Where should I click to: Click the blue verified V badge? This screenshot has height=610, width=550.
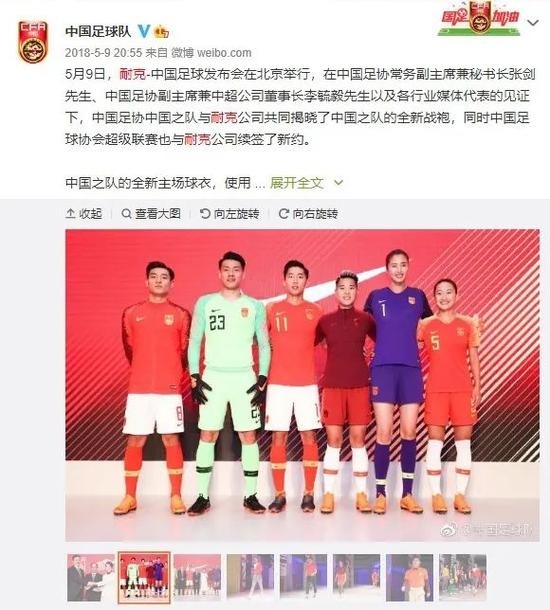point(144,31)
